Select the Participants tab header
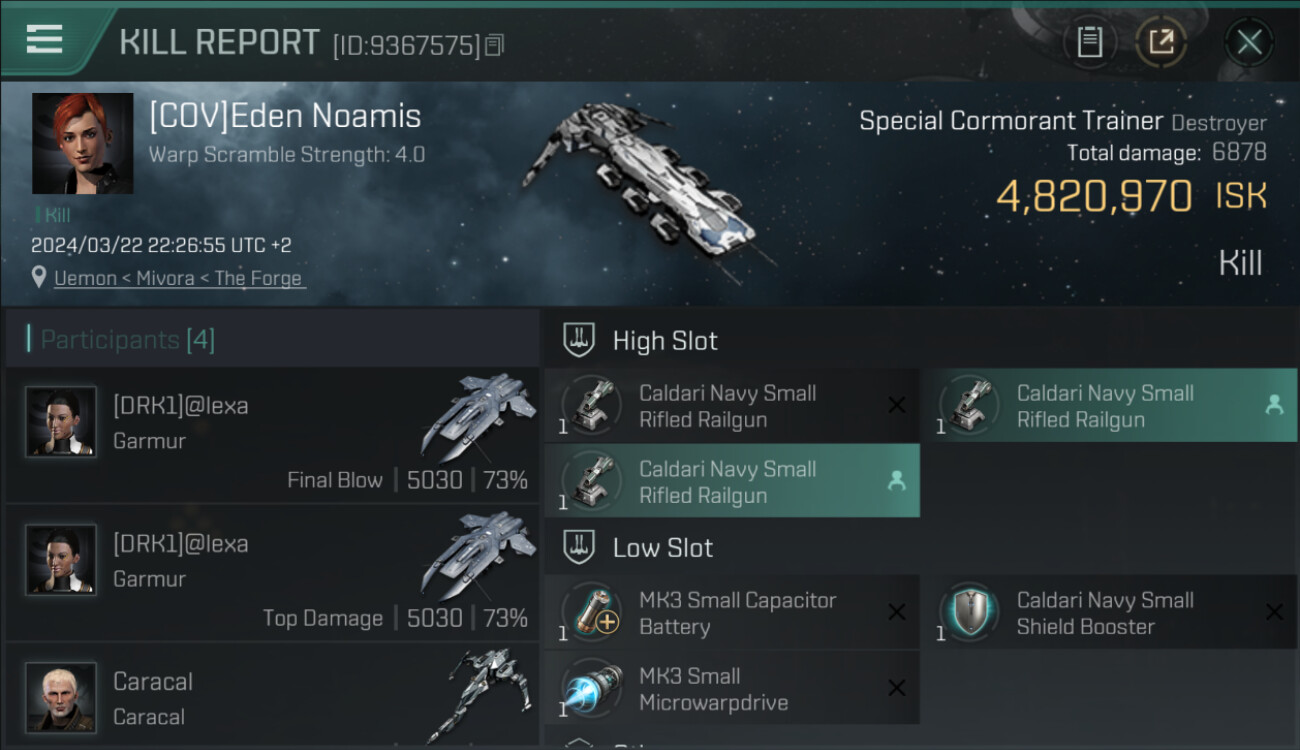Screen dimensions: 1300x750 pyautogui.click(x=127, y=340)
